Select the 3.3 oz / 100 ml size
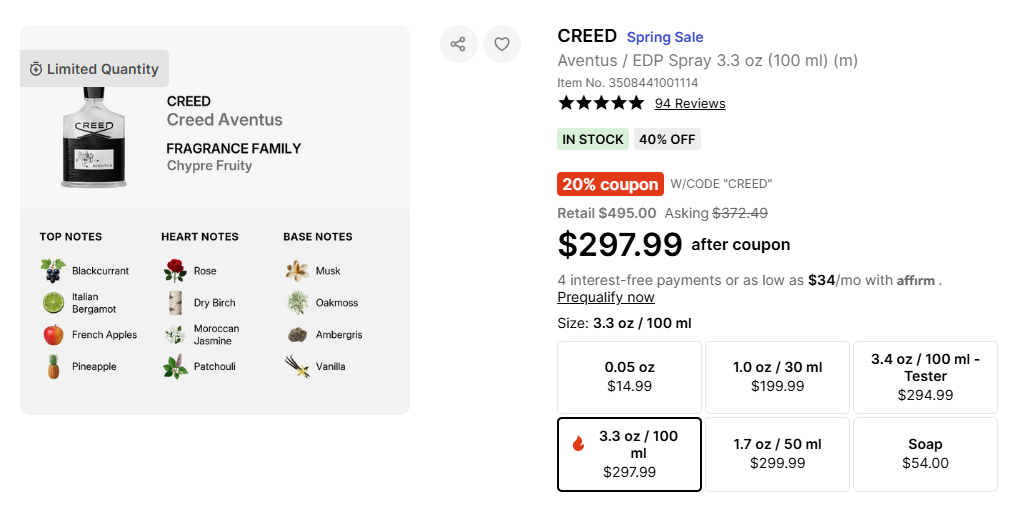The height and width of the screenshot is (511, 1013). (629, 454)
